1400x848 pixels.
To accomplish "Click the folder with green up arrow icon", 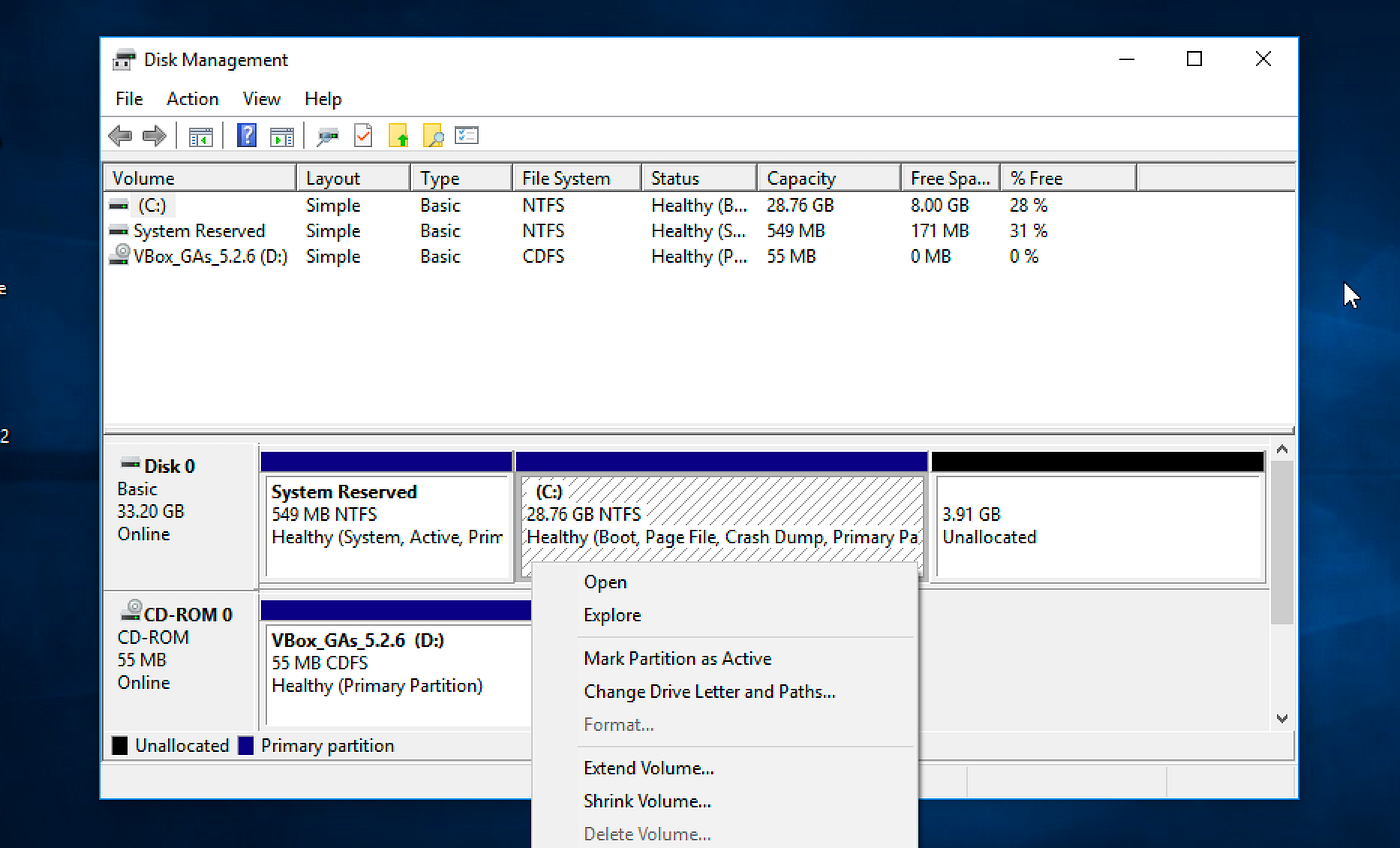I will [398, 135].
